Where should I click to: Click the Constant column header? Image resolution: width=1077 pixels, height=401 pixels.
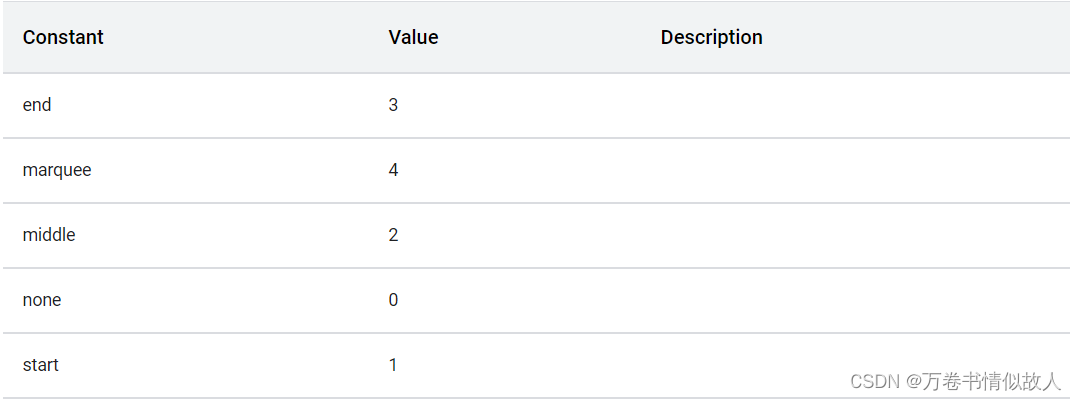point(63,37)
